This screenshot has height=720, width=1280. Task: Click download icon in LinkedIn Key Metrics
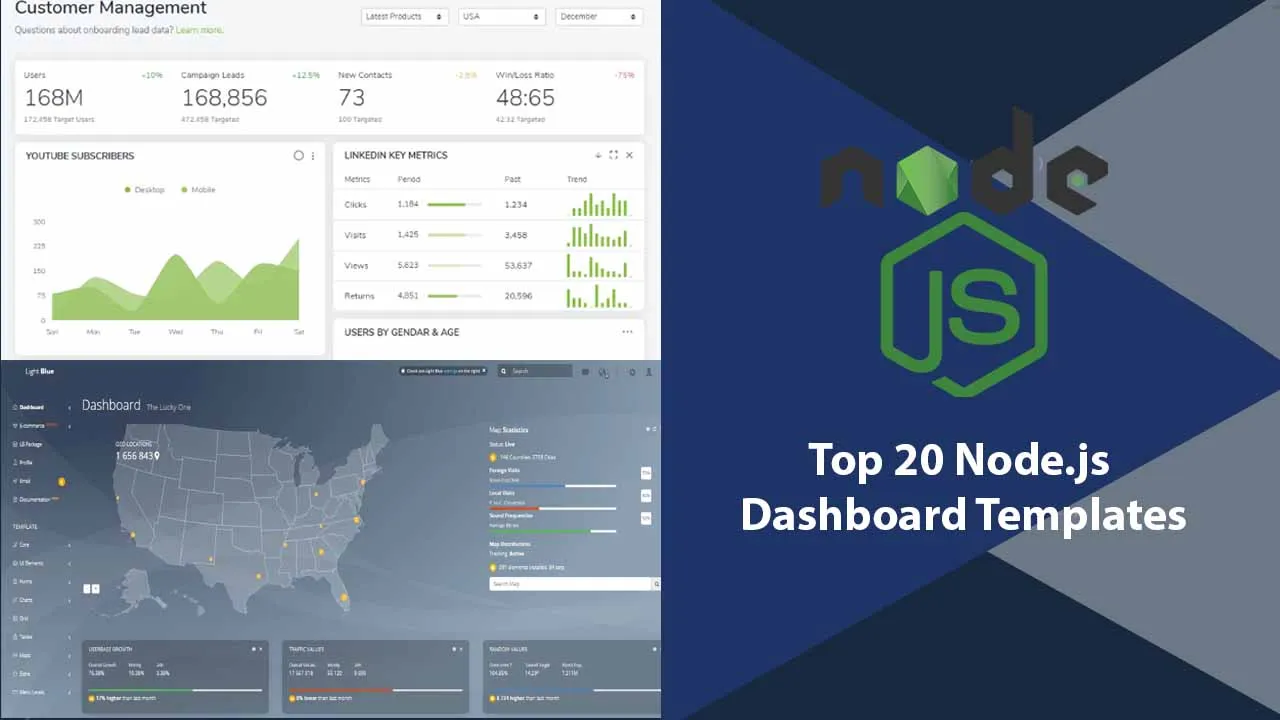(598, 155)
